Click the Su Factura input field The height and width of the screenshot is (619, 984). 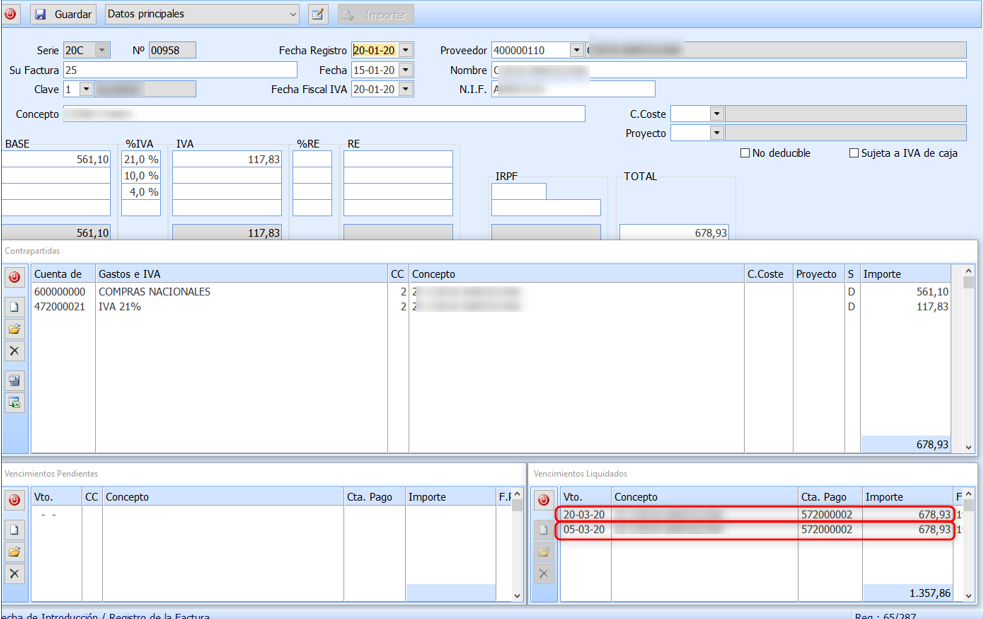pyautogui.click(x=180, y=70)
